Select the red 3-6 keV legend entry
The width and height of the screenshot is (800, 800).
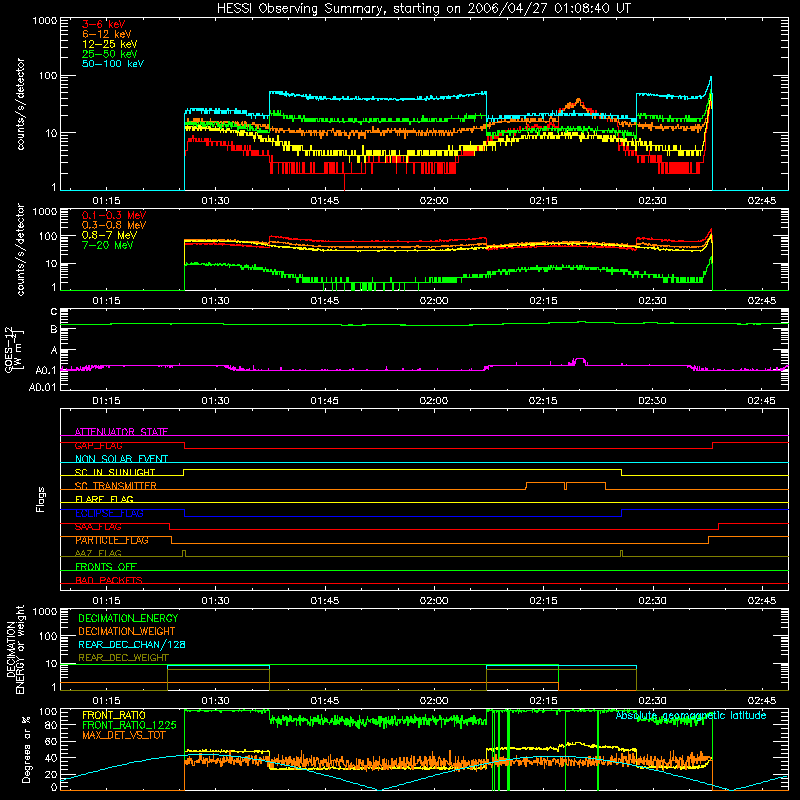[103, 24]
